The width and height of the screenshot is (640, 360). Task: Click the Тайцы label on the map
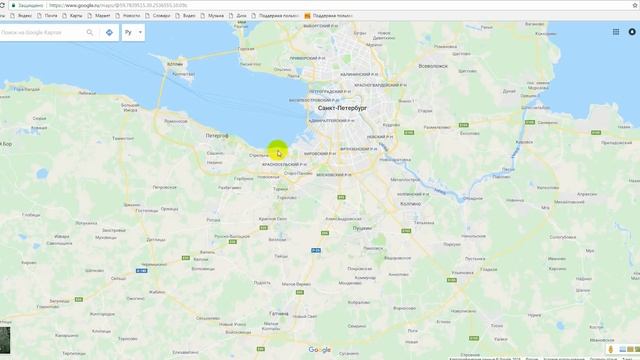[281, 256]
